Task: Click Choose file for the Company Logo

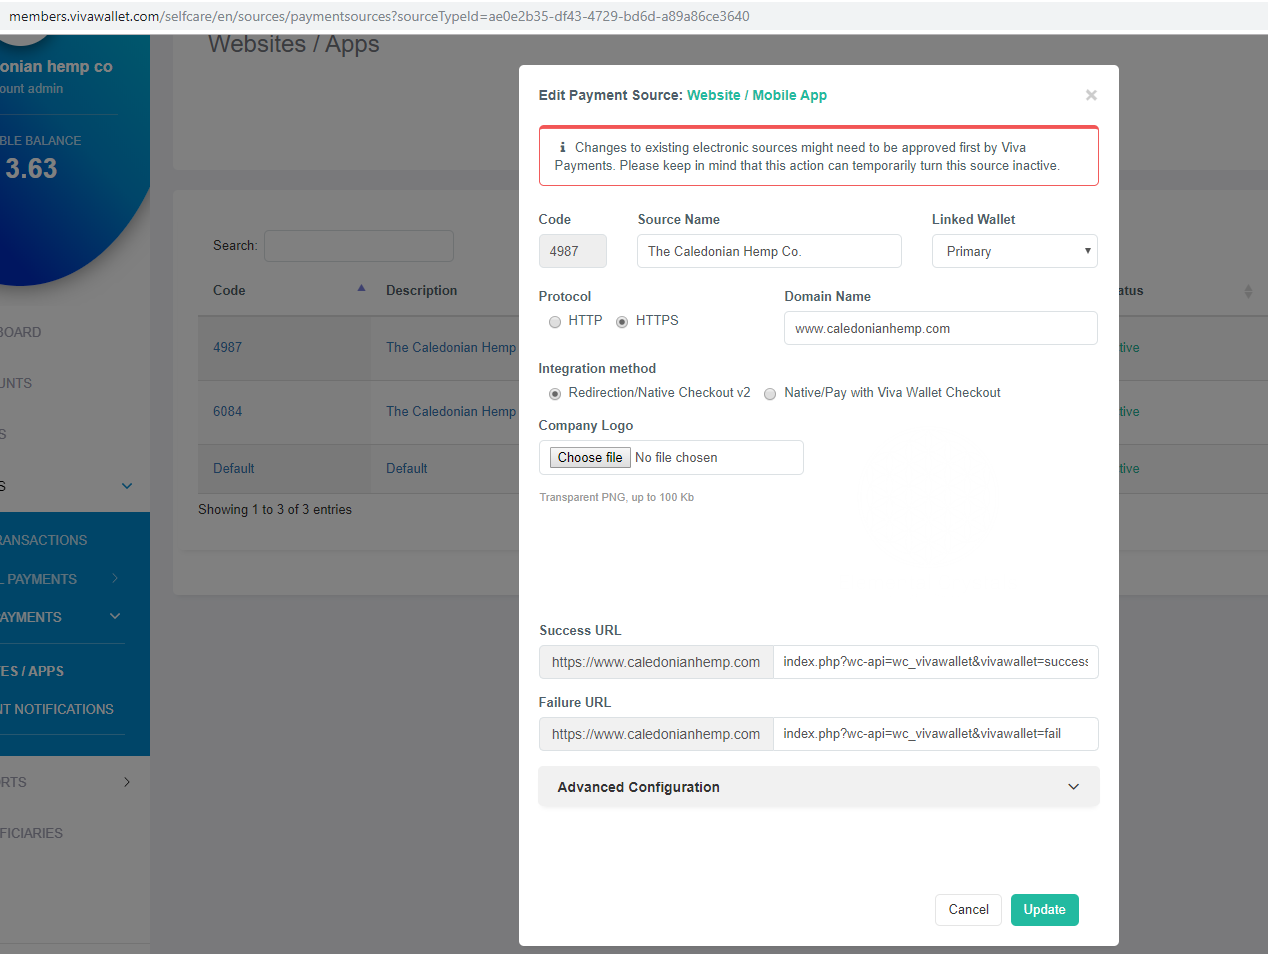Action: coord(589,457)
